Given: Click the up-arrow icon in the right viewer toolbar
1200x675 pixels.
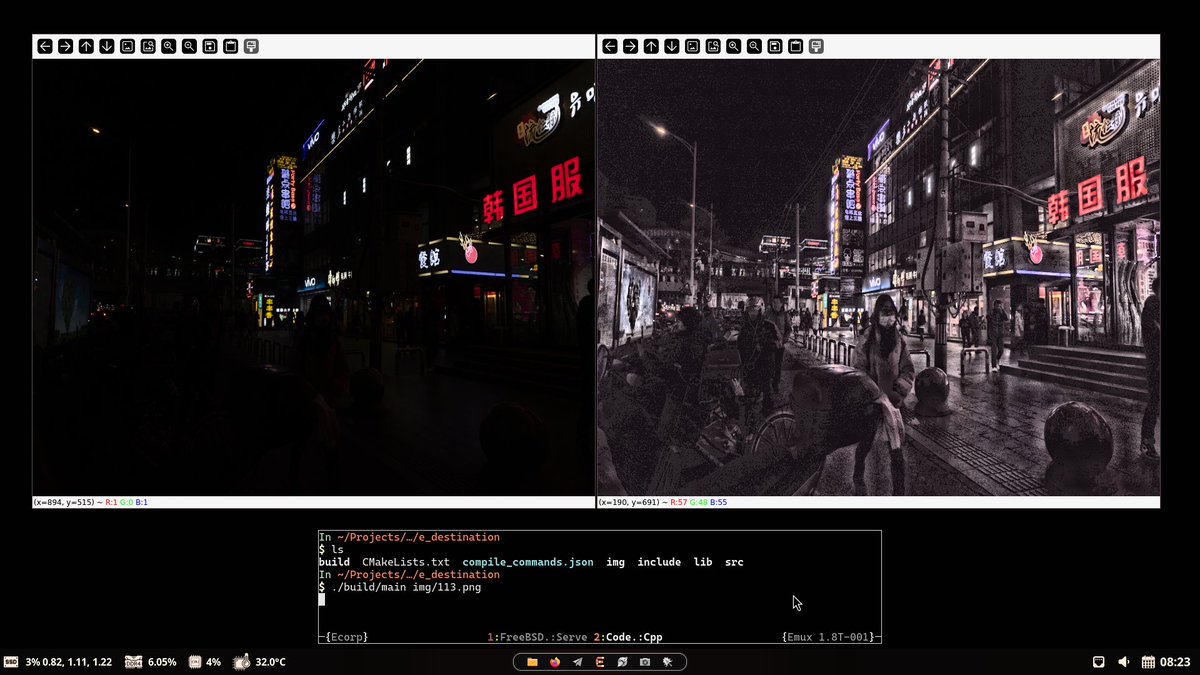Looking at the screenshot, I should pos(651,46).
